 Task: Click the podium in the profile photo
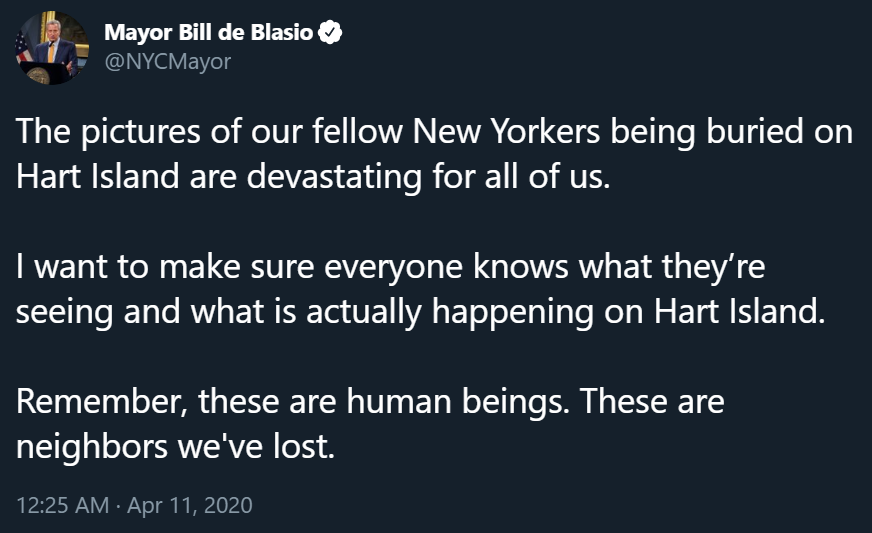[50, 71]
